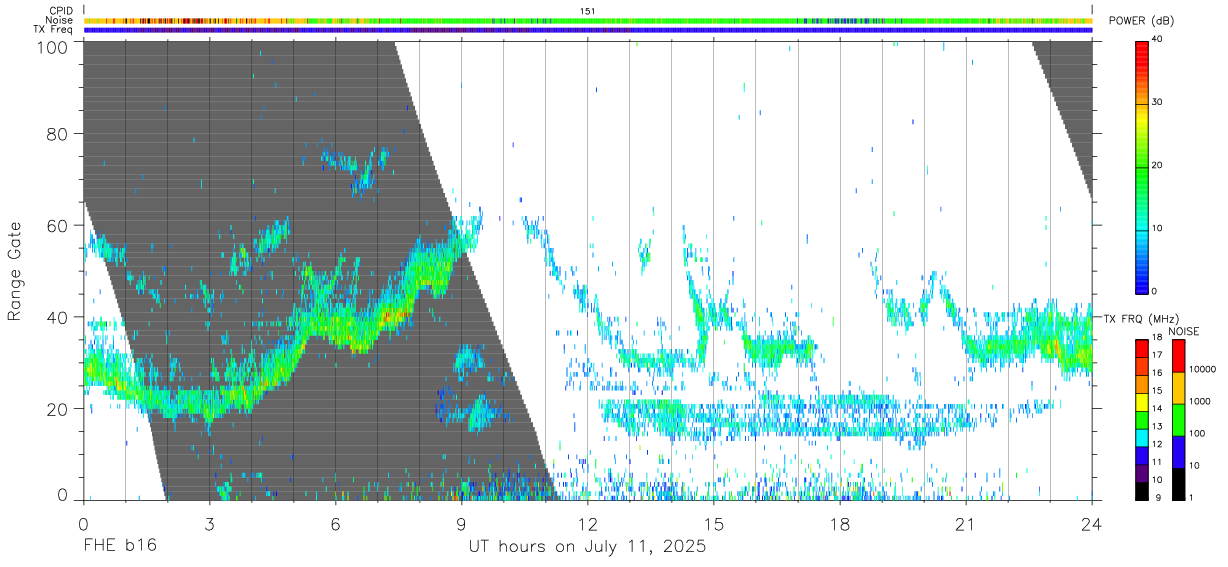Click the 60 tick on the Range Gate axis
1228x567 pixels.
point(57,225)
